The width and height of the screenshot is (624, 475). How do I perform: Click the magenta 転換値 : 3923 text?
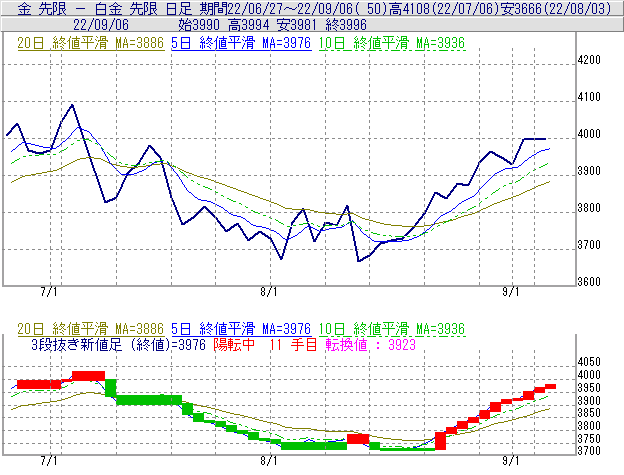pyautogui.click(x=370, y=345)
